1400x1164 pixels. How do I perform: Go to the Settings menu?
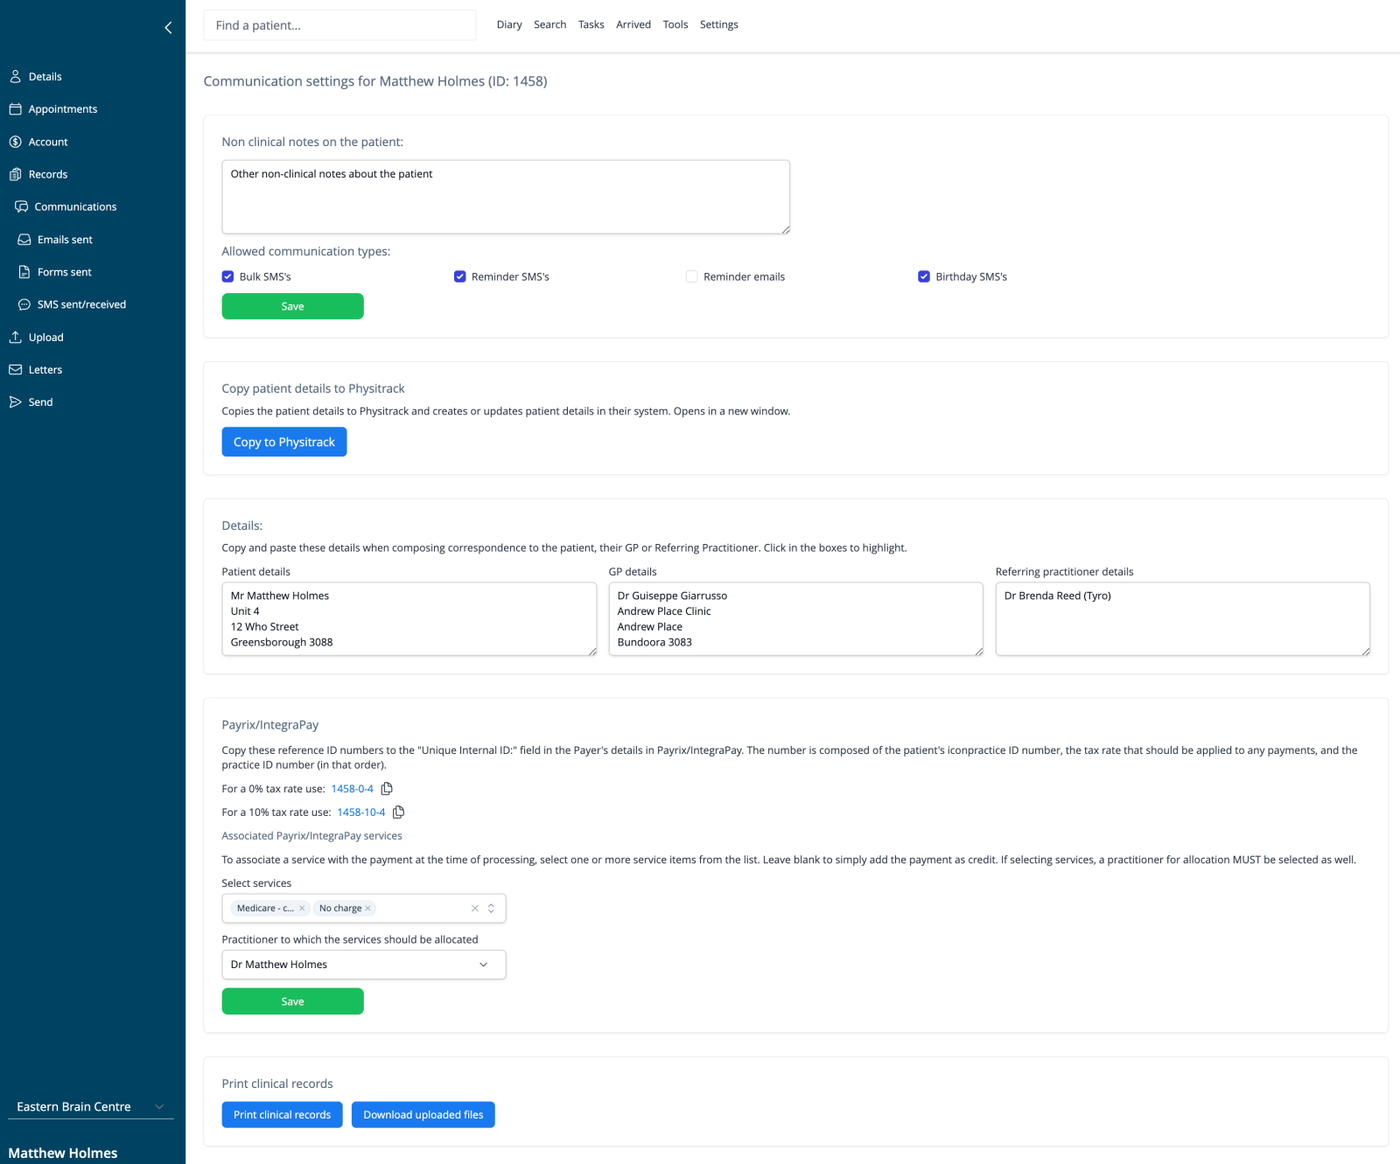point(719,25)
